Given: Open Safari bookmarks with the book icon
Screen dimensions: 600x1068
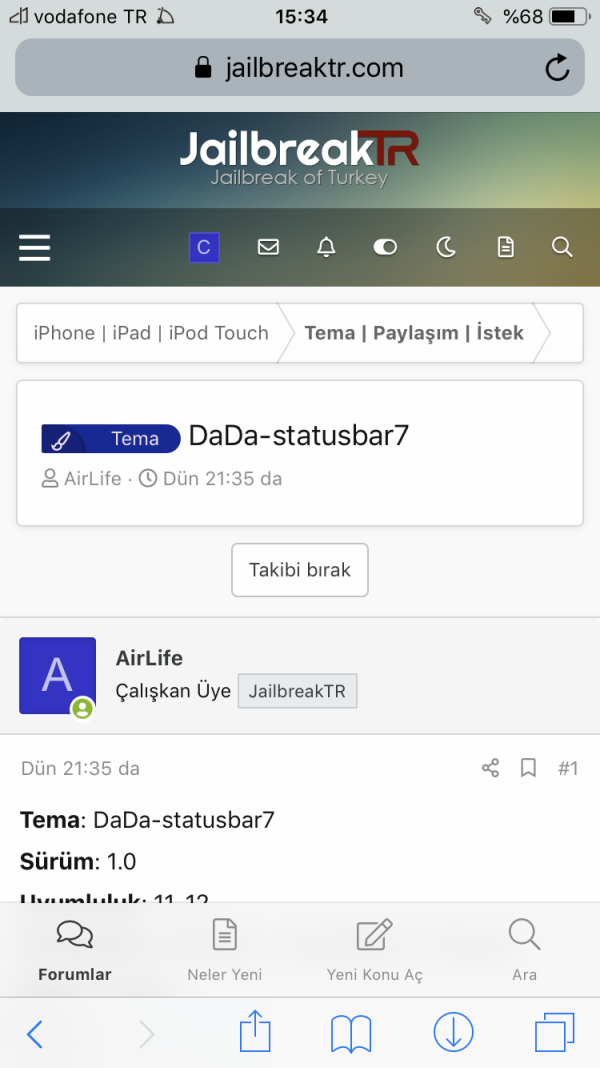Looking at the screenshot, I should coord(351,1034).
